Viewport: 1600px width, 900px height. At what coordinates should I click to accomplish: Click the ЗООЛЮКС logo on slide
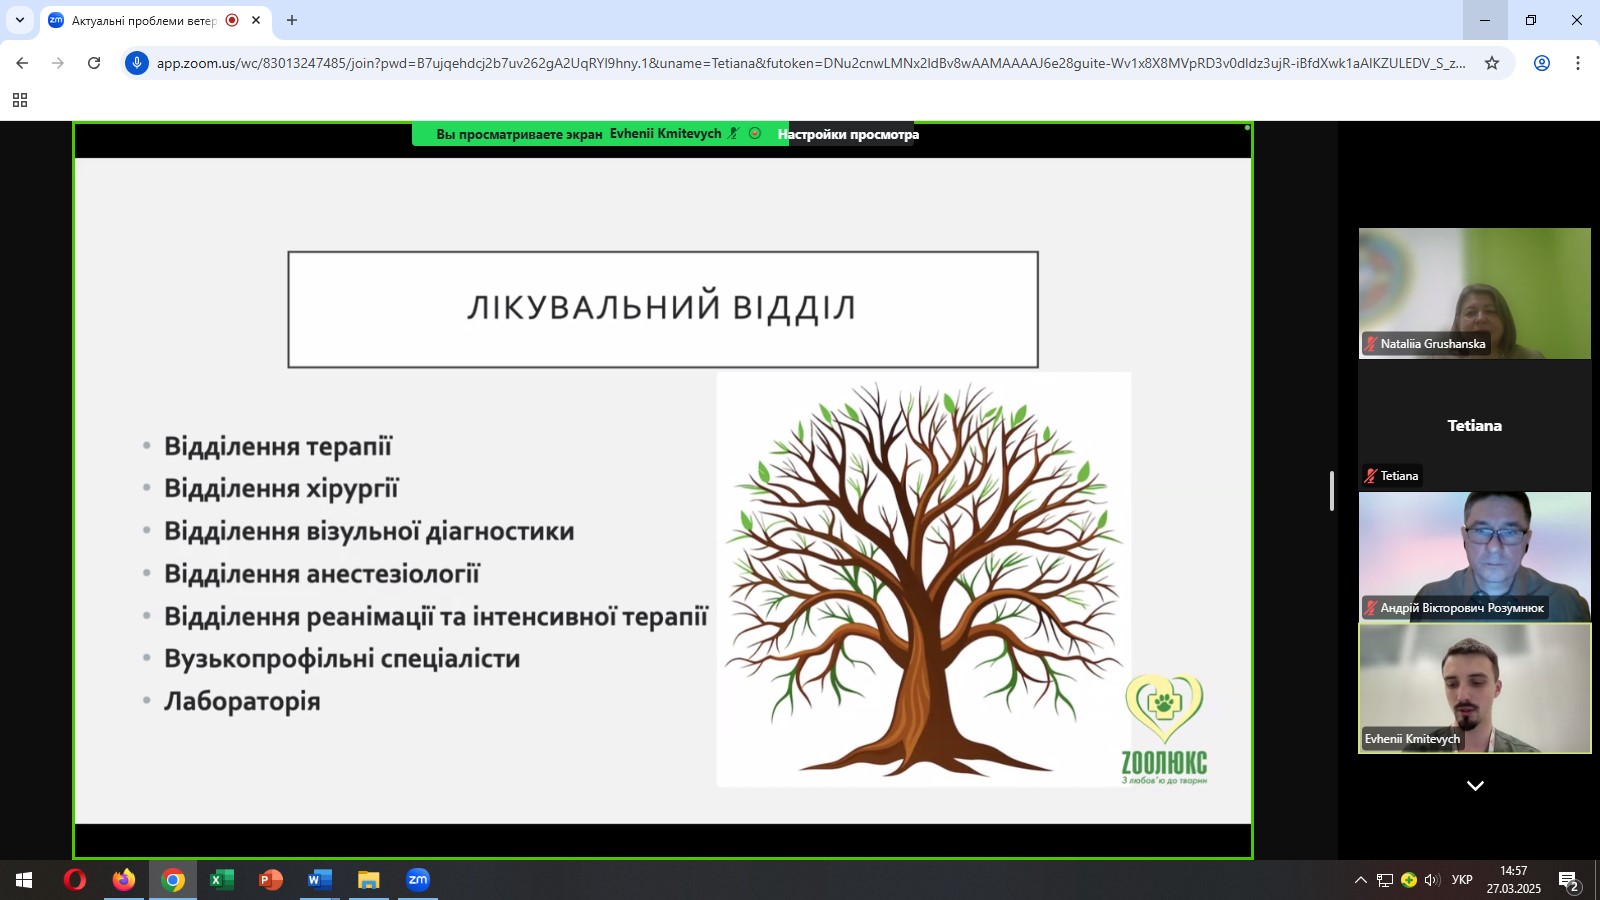[x=1164, y=728]
